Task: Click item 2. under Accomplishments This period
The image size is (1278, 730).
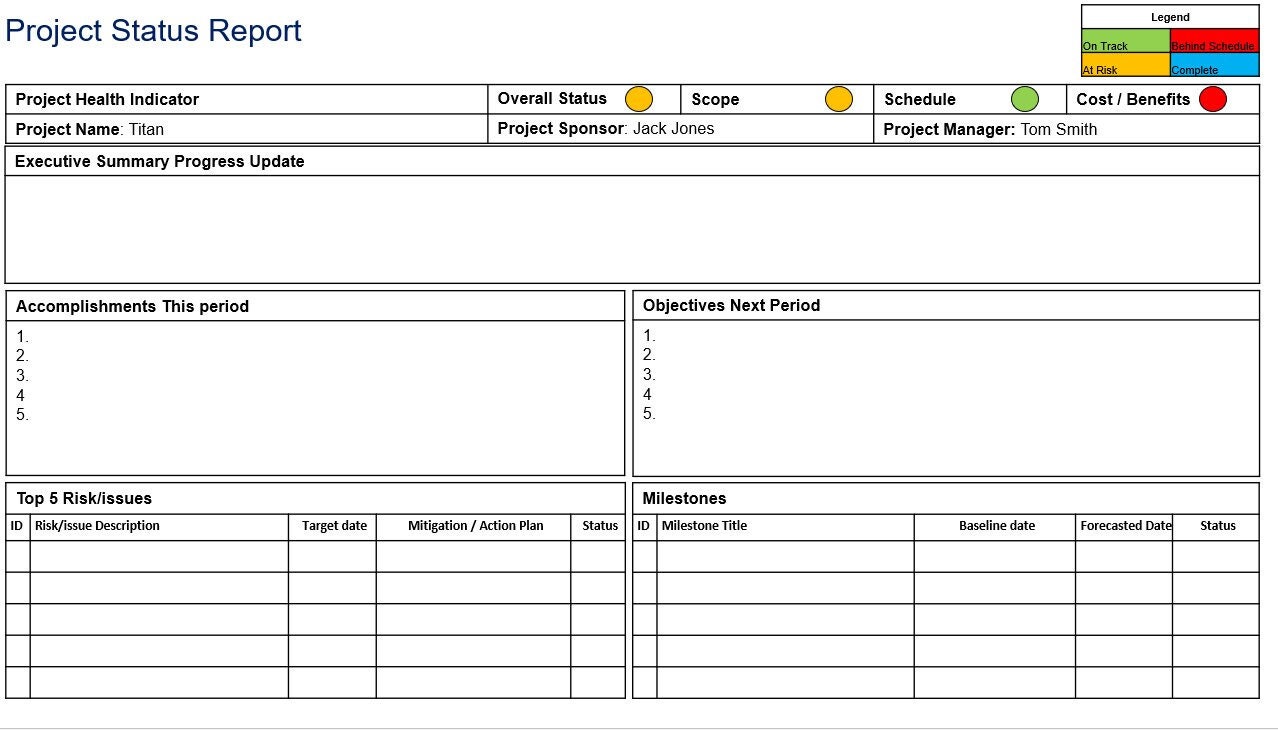Action: (x=22, y=356)
